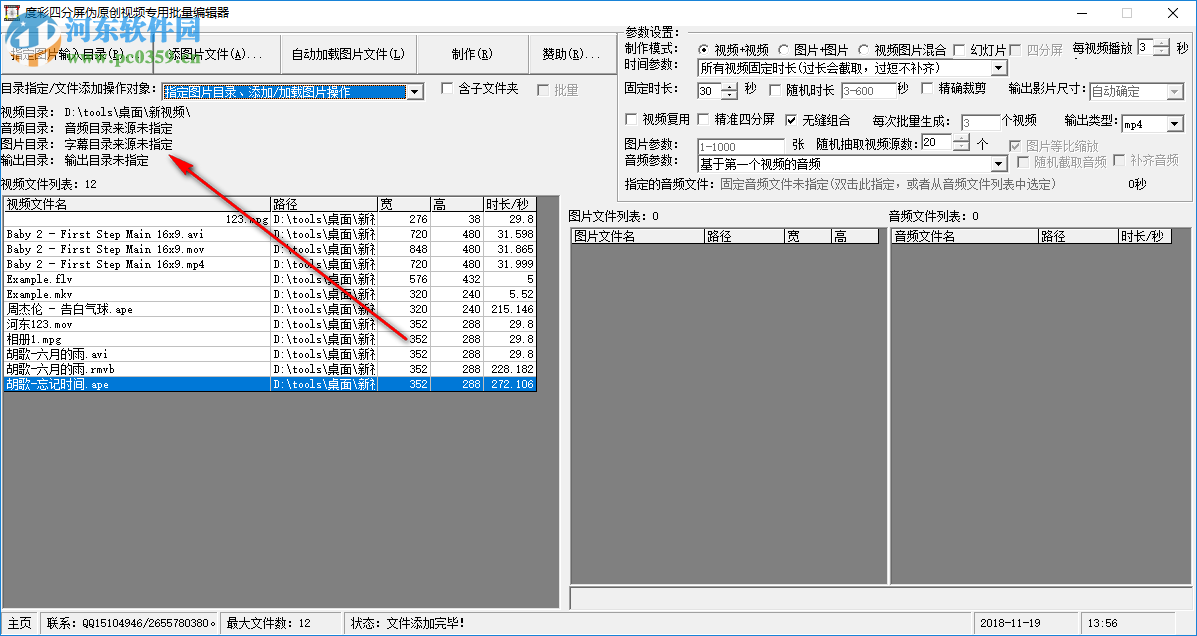Select 河东123.mov in video list
Screen dimensions: 1197x636
(x=270, y=324)
